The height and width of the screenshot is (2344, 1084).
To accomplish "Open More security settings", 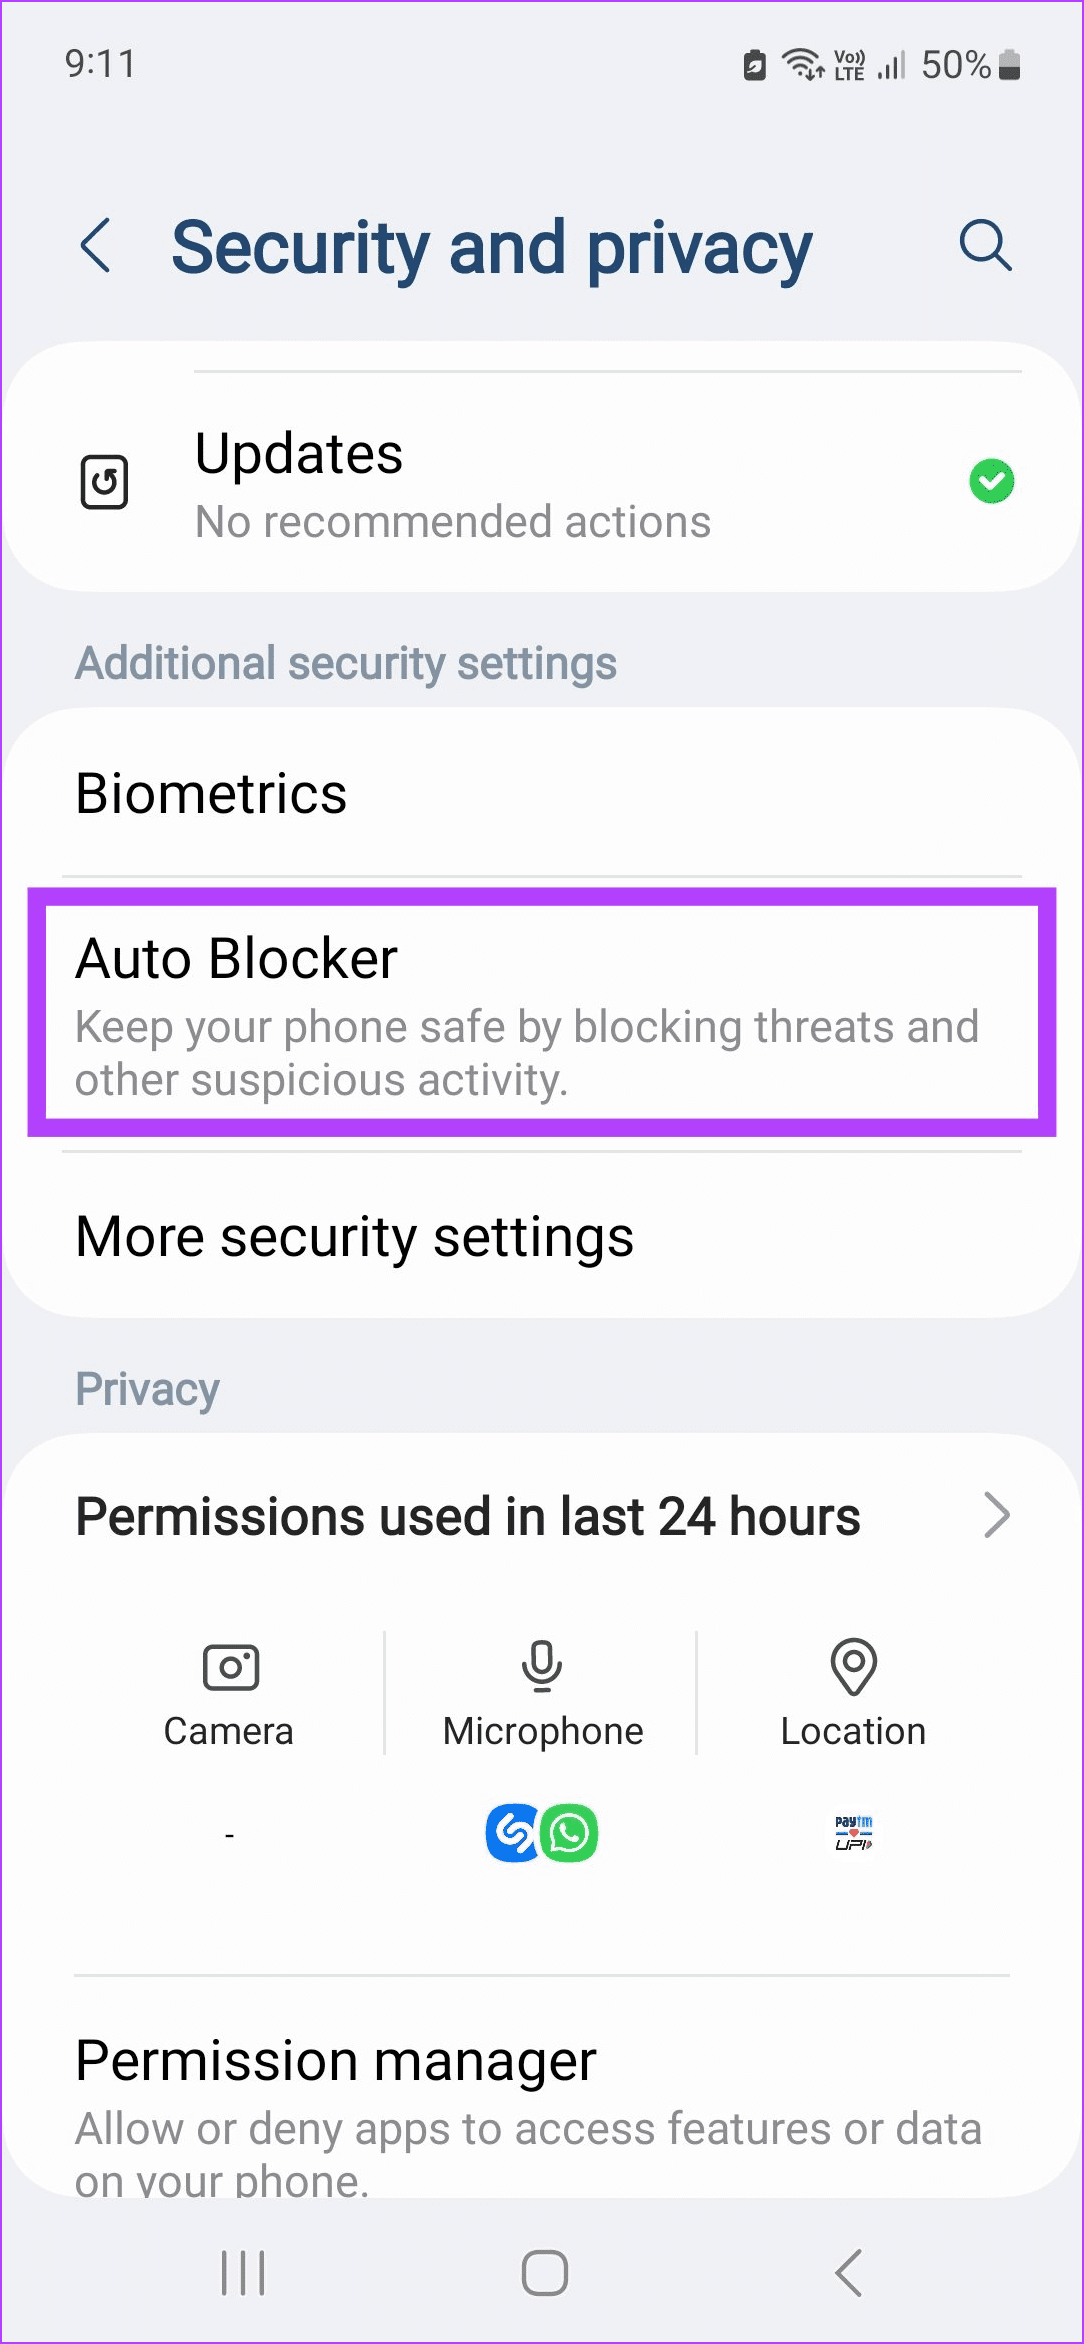I will [x=540, y=1236].
